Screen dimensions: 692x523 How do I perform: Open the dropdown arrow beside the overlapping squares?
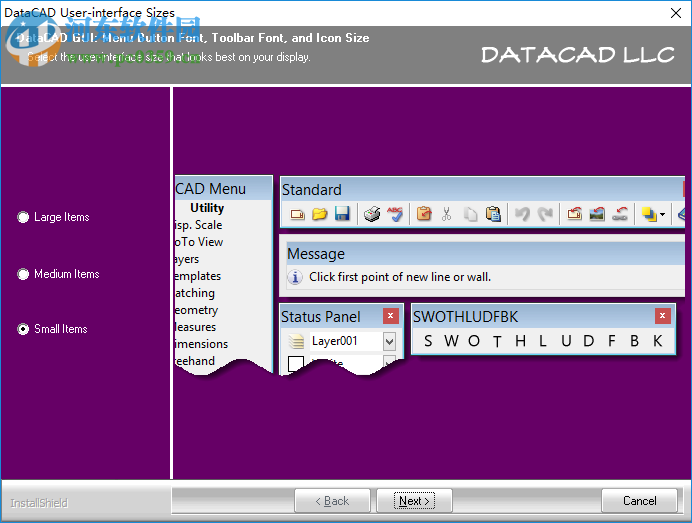tap(662, 215)
